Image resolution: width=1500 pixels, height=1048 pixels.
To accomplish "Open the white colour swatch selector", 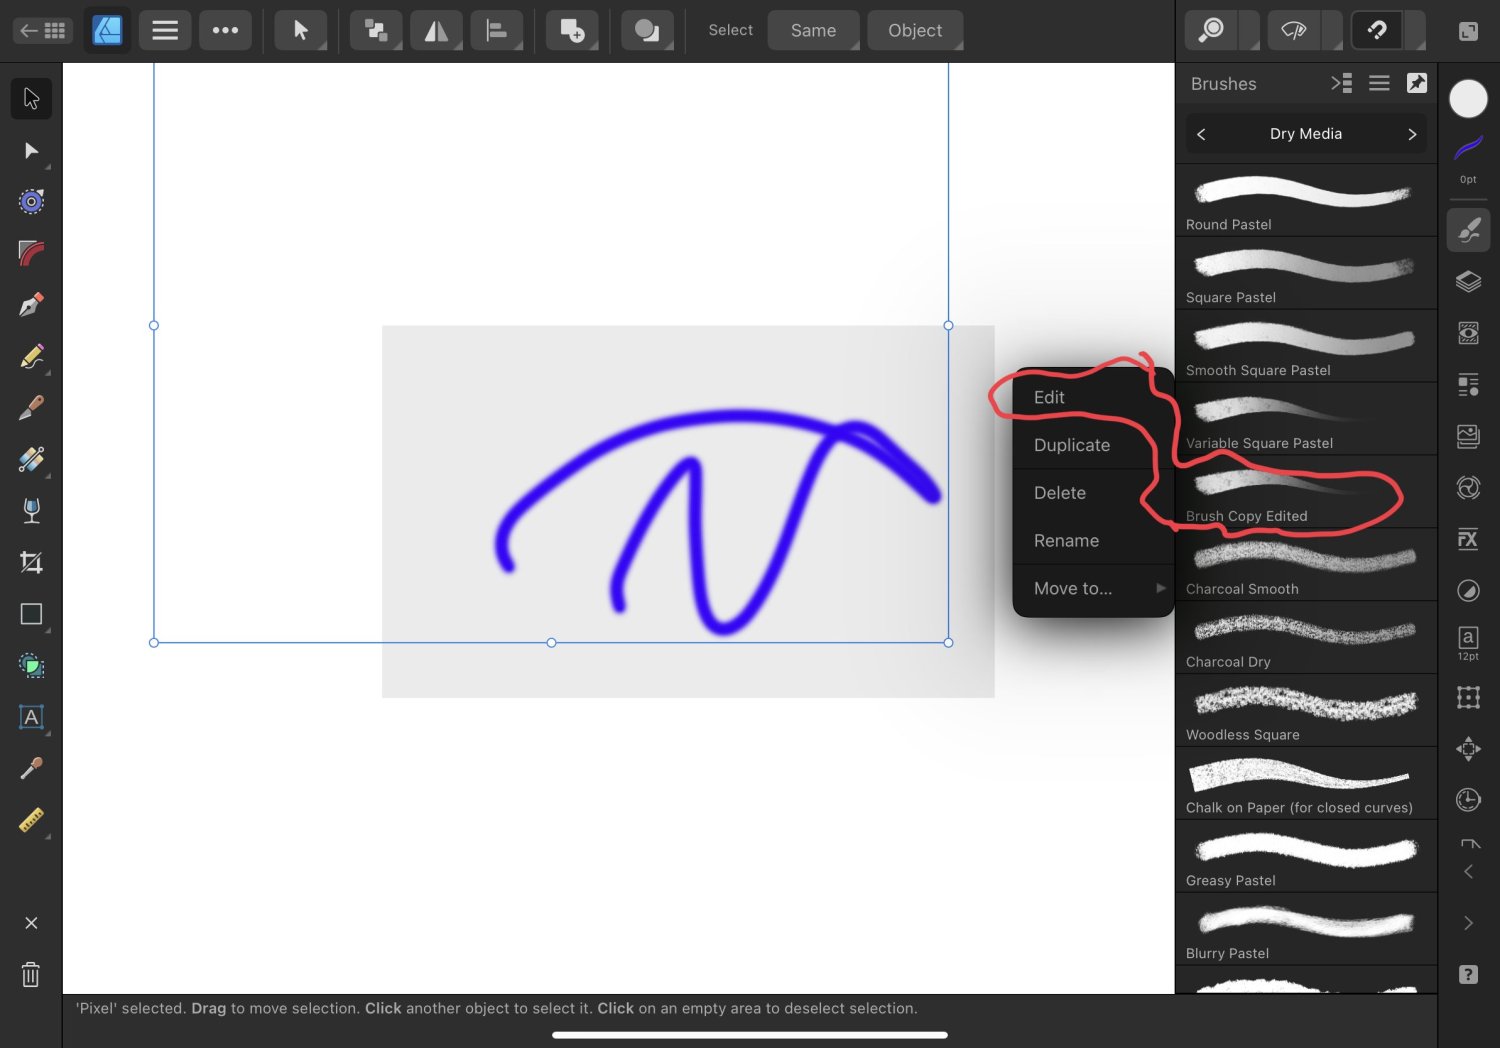I will click(x=1468, y=99).
